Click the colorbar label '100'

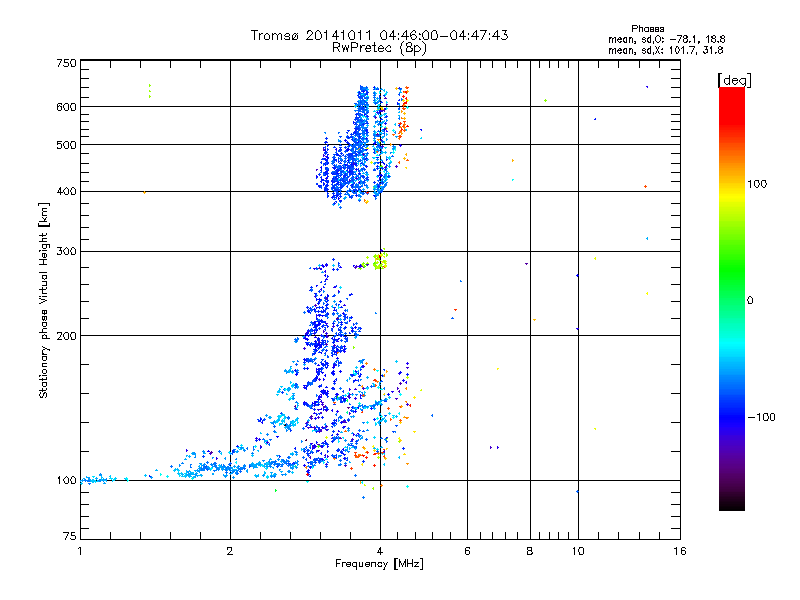[x=757, y=184]
